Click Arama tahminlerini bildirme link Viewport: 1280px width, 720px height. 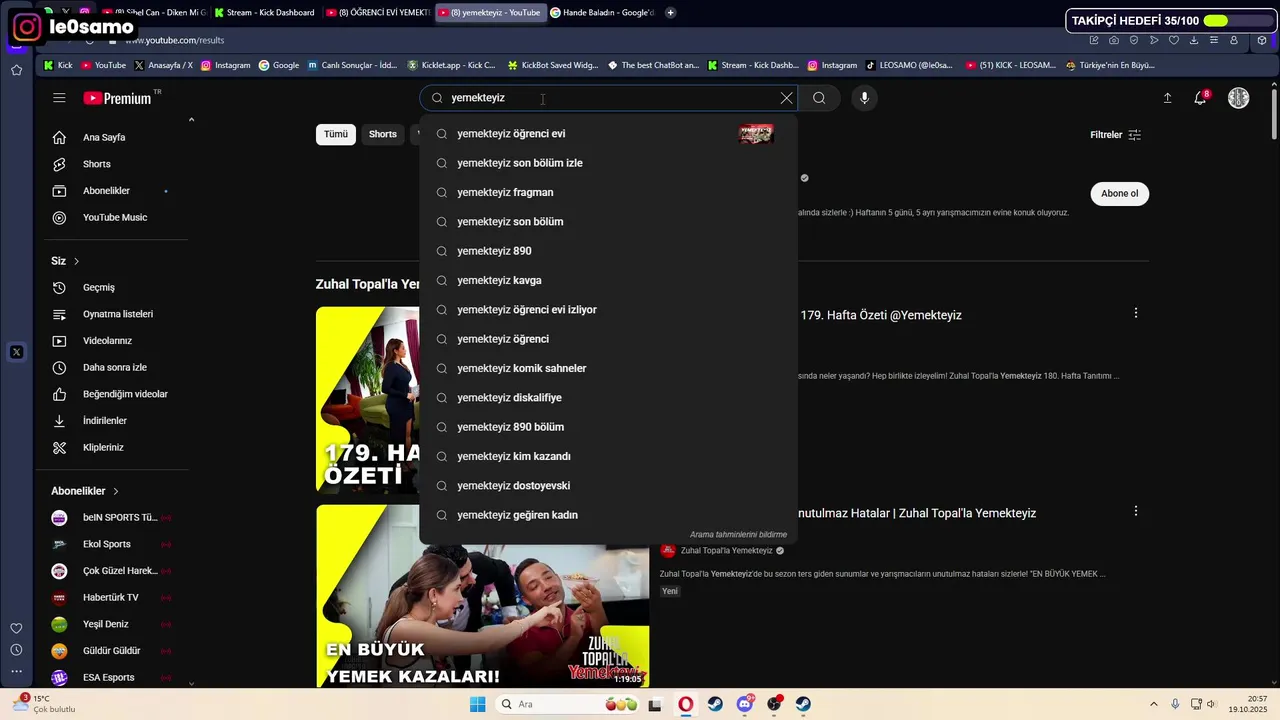(x=738, y=535)
